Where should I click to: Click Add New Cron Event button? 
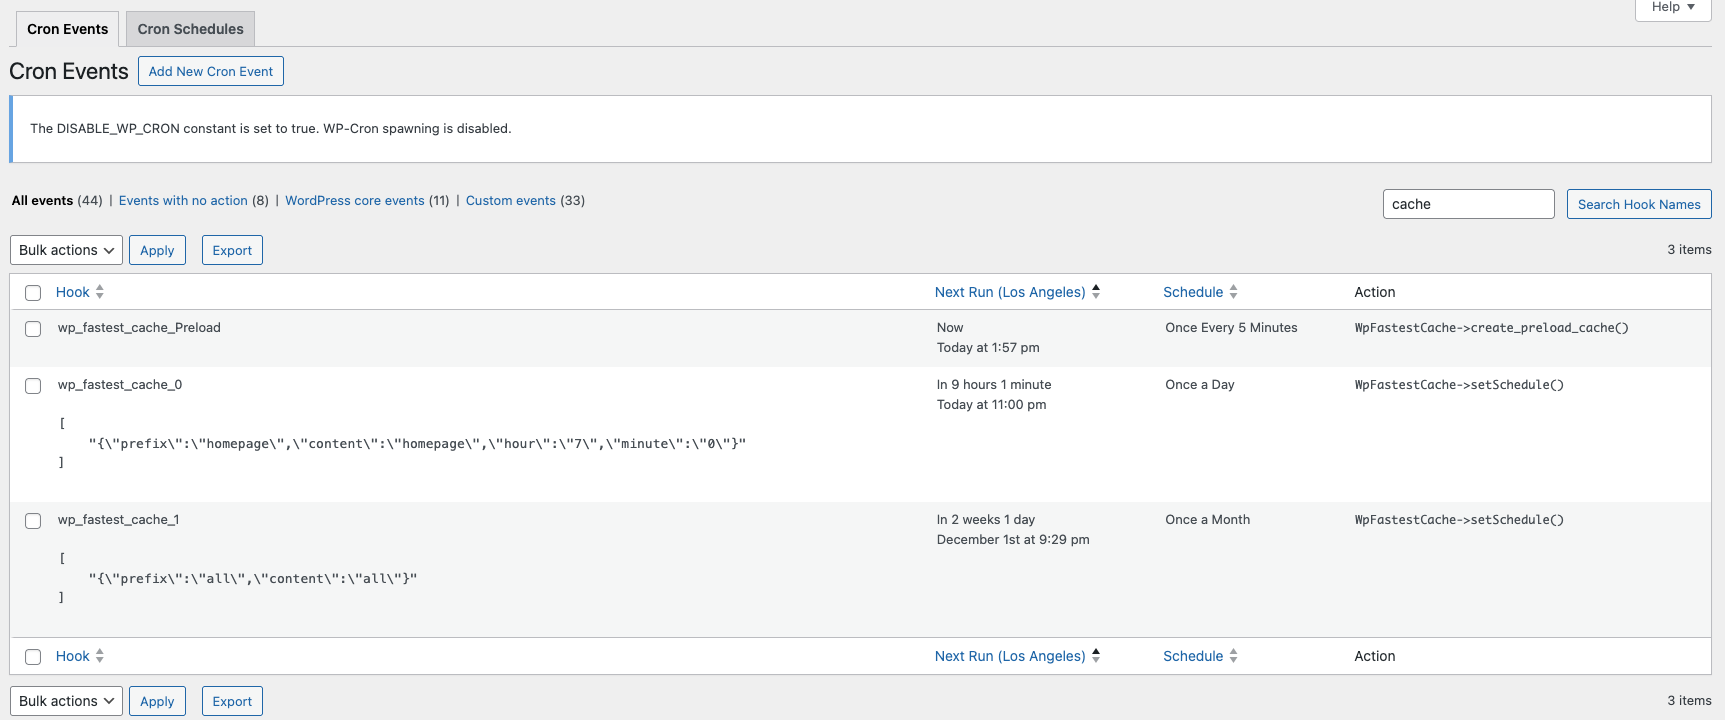[x=211, y=71]
